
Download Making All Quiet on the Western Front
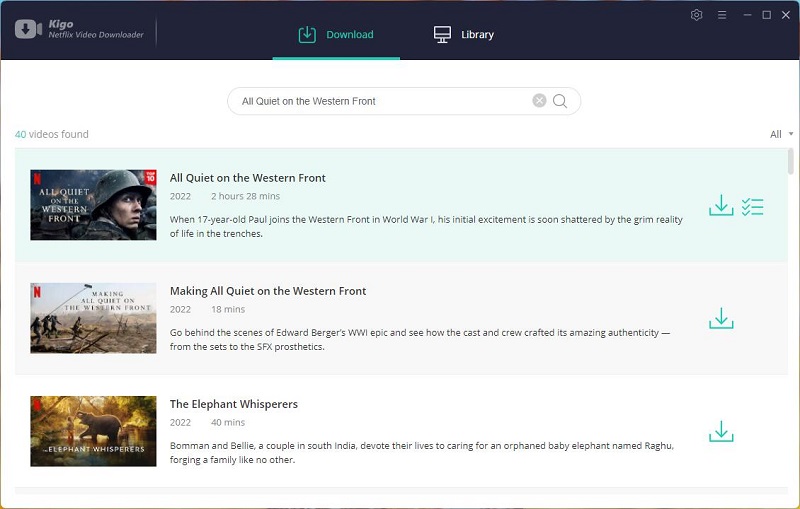click(x=721, y=319)
